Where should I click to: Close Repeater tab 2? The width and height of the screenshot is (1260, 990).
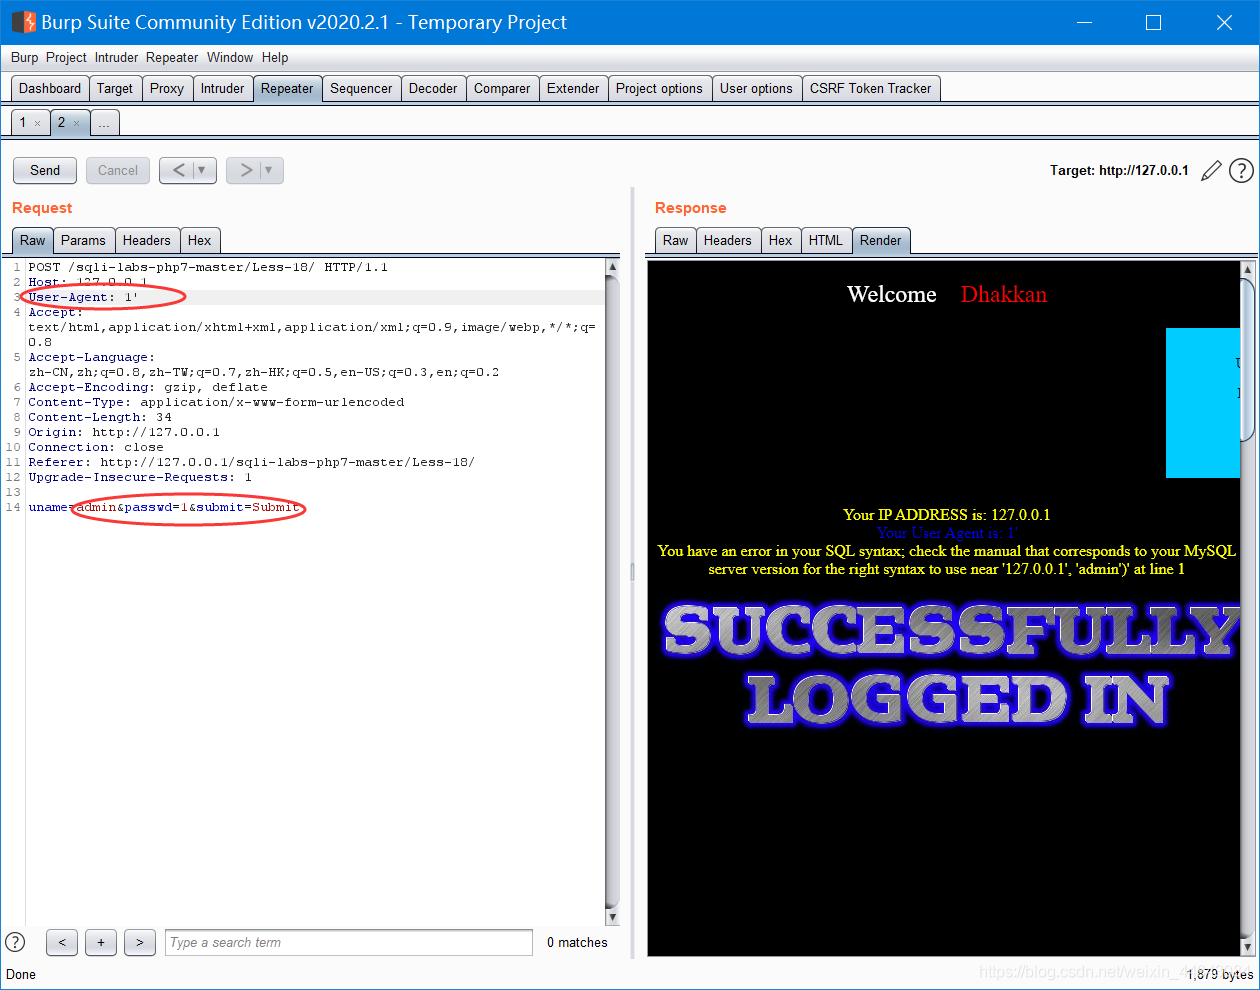tap(76, 124)
